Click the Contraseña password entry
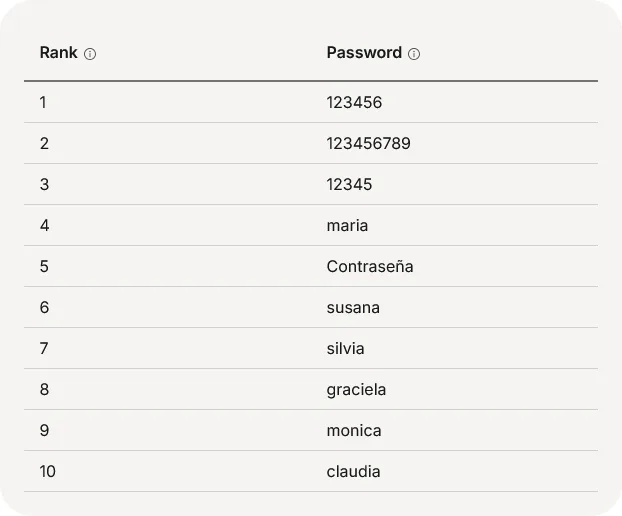Image resolution: width=622 pixels, height=516 pixels. (x=369, y=266)
